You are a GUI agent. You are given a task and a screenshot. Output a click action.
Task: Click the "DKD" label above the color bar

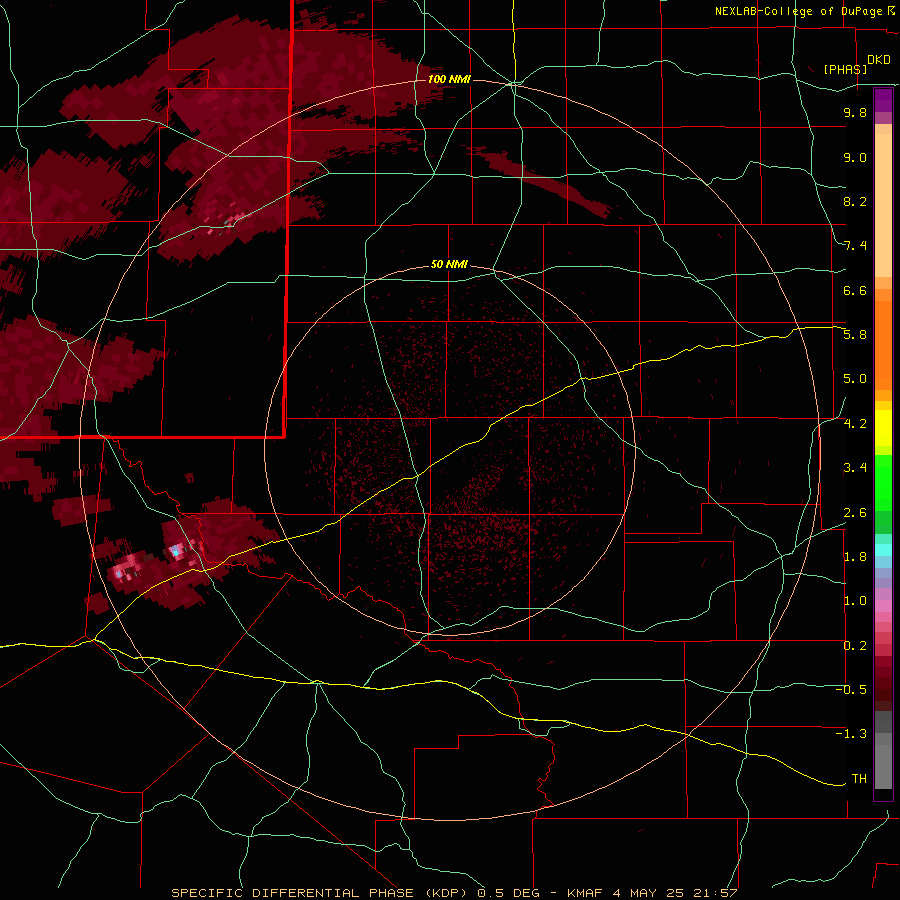pos(879,60)
